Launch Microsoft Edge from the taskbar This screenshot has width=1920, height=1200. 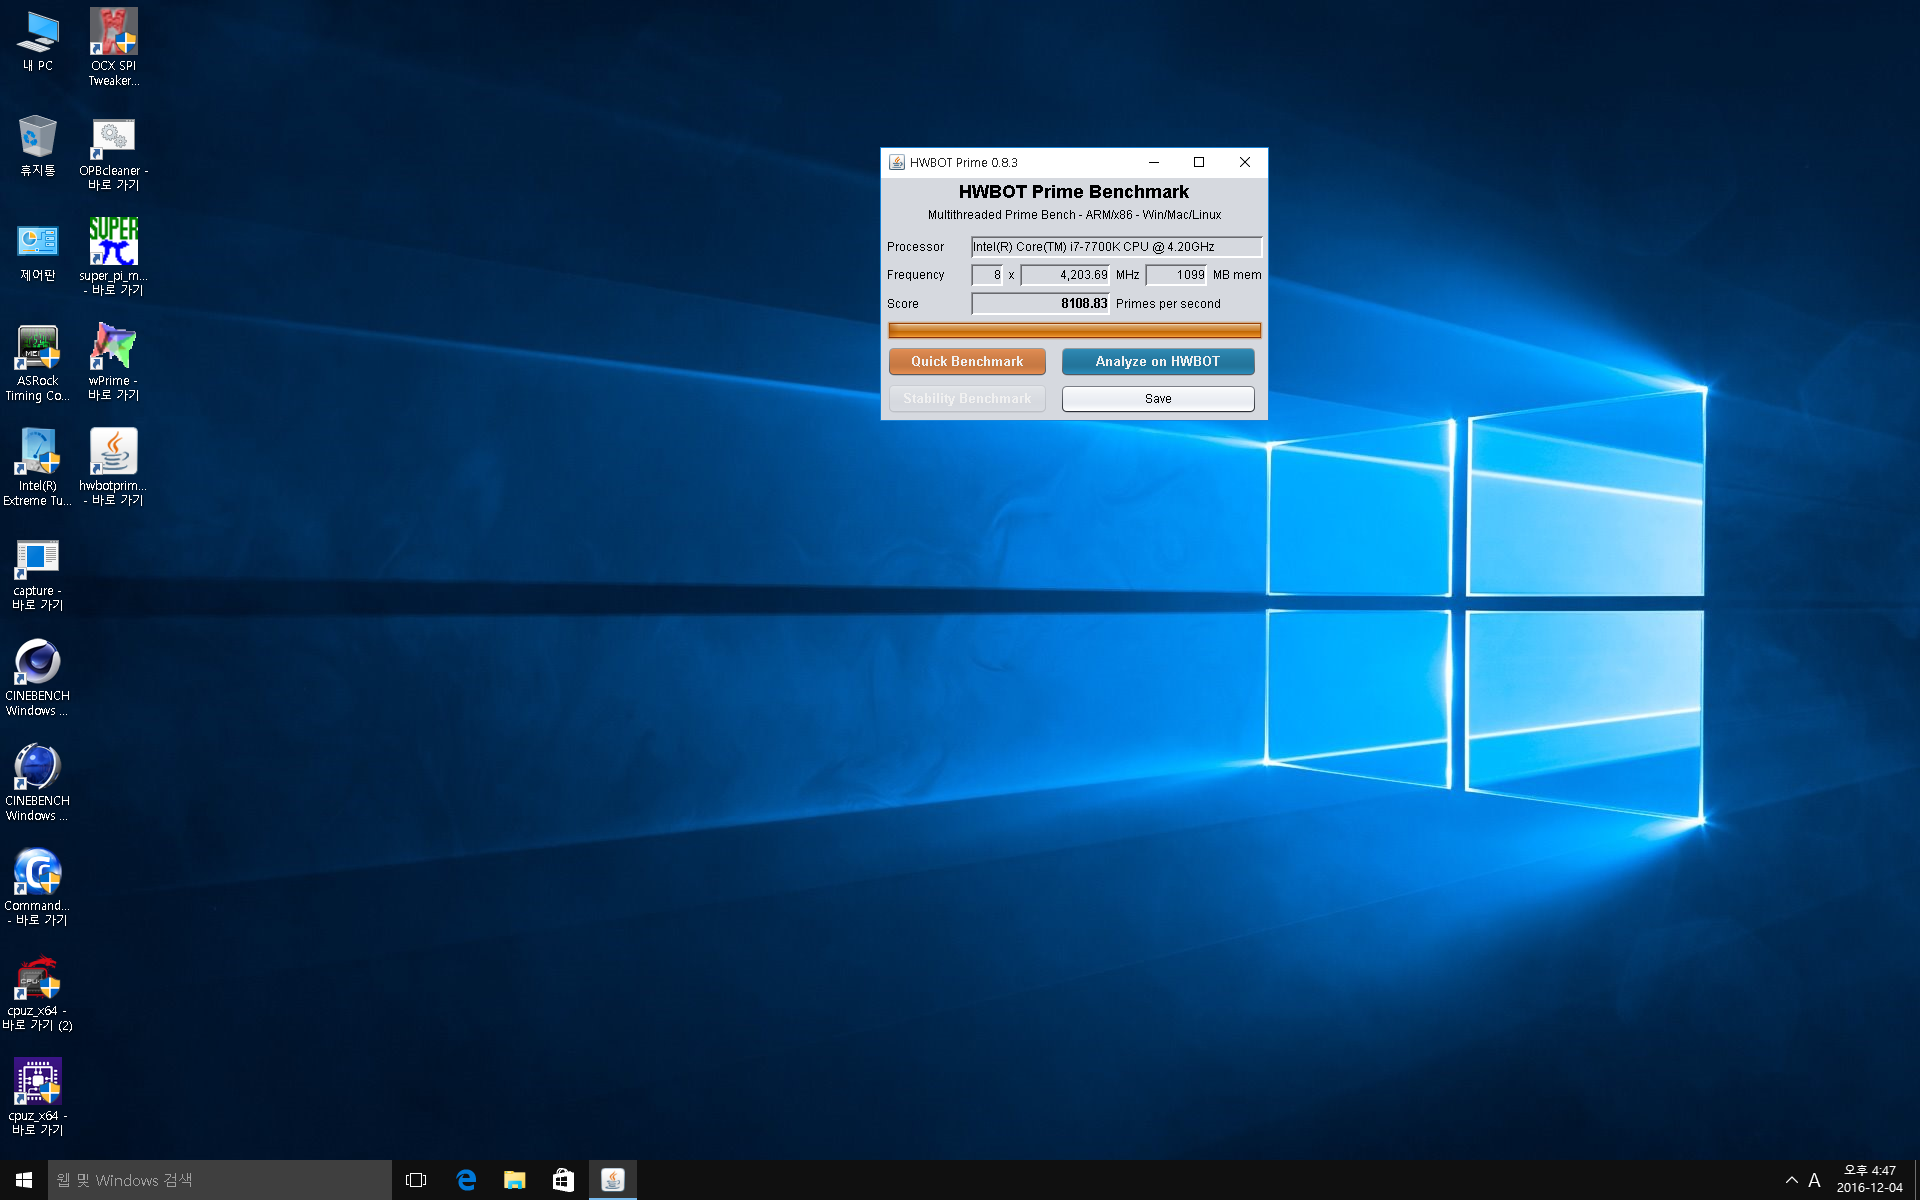pyautogui.click(x=466, y=1180)
